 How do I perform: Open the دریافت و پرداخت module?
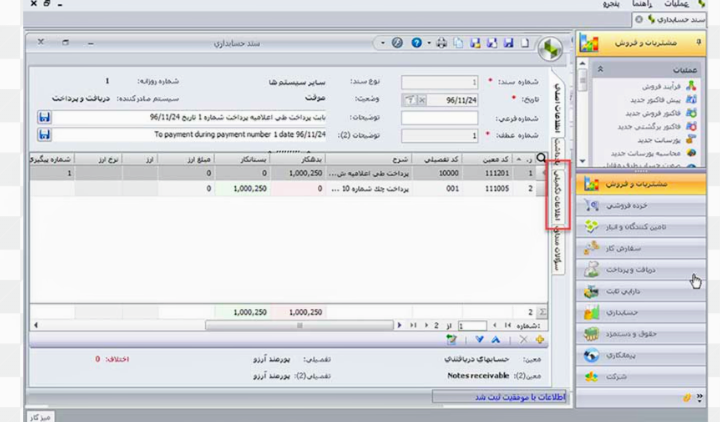[641, 270]
